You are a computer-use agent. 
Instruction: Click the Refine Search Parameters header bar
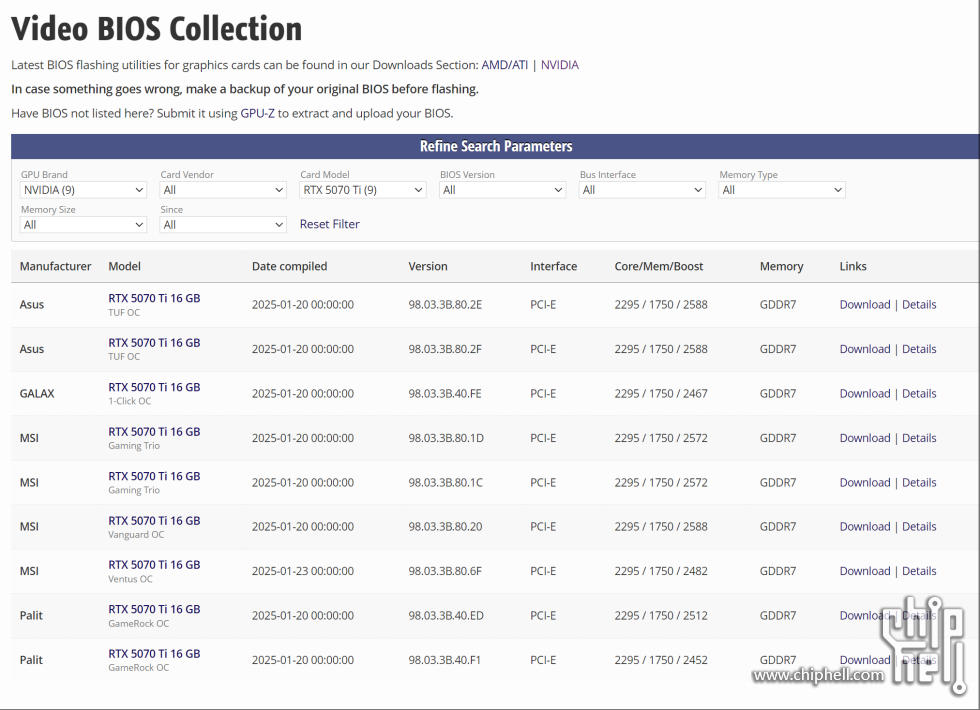pos(495,146)
